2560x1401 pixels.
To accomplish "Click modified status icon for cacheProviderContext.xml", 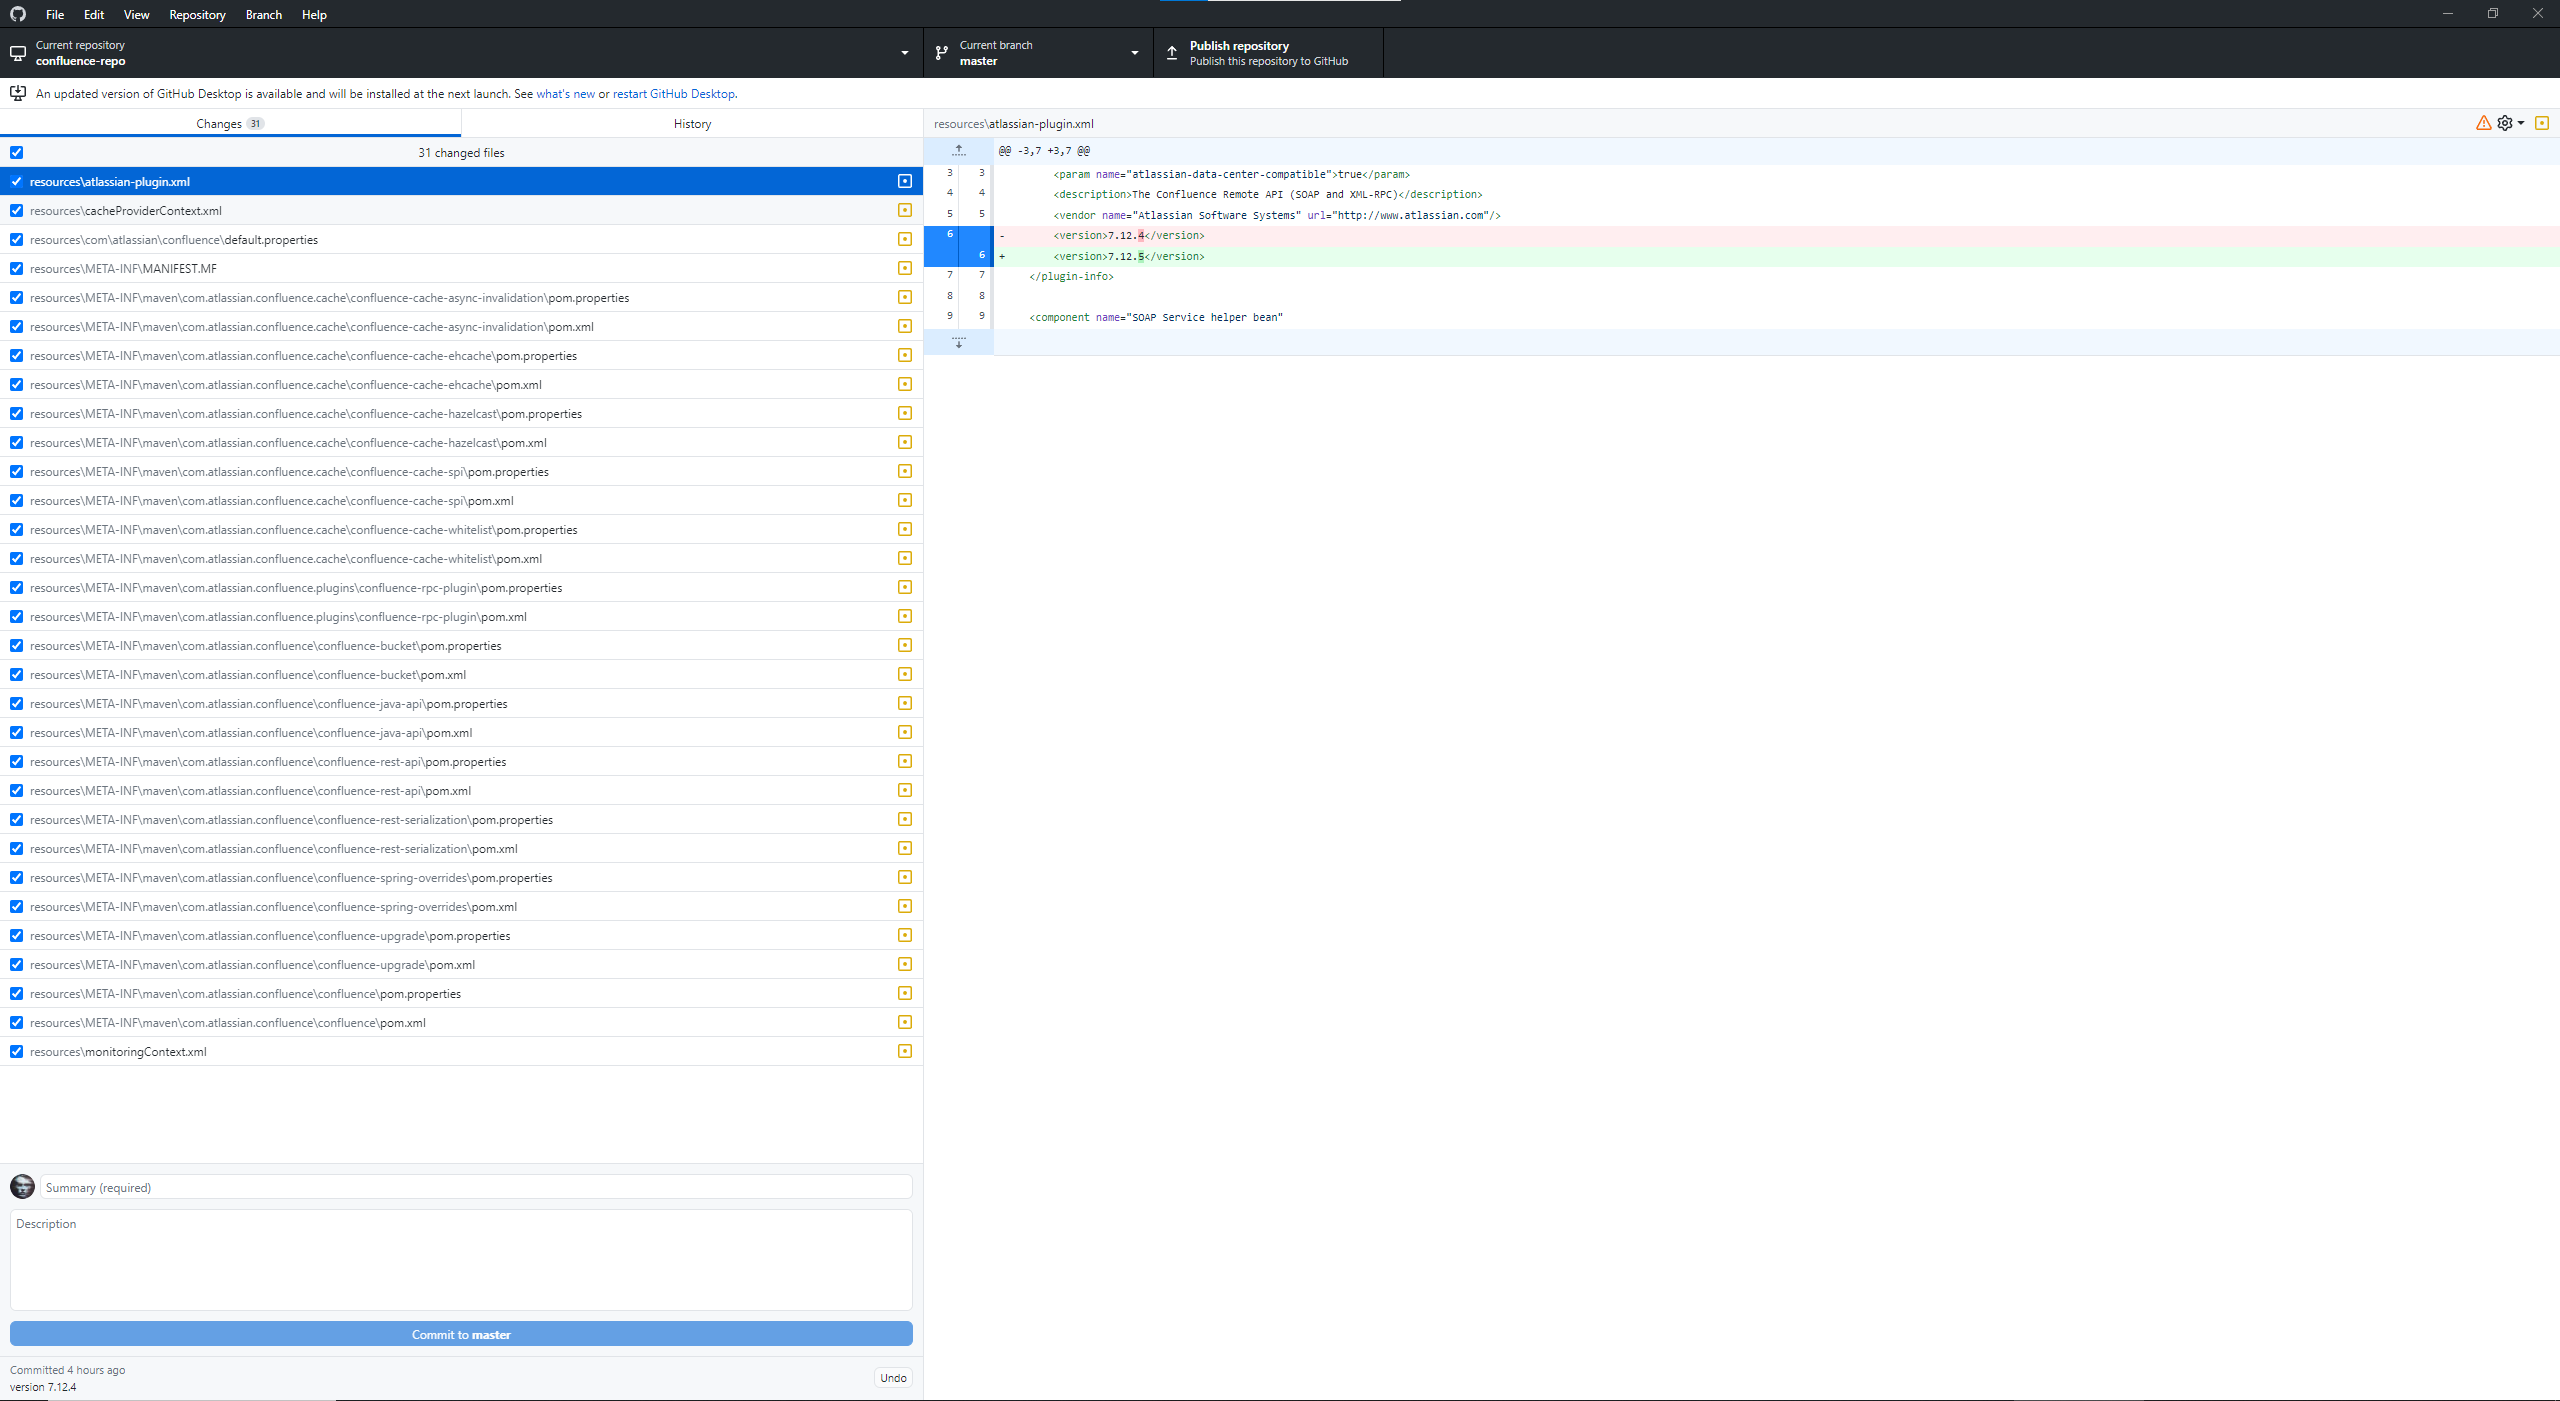I will [x=905, y=210].
